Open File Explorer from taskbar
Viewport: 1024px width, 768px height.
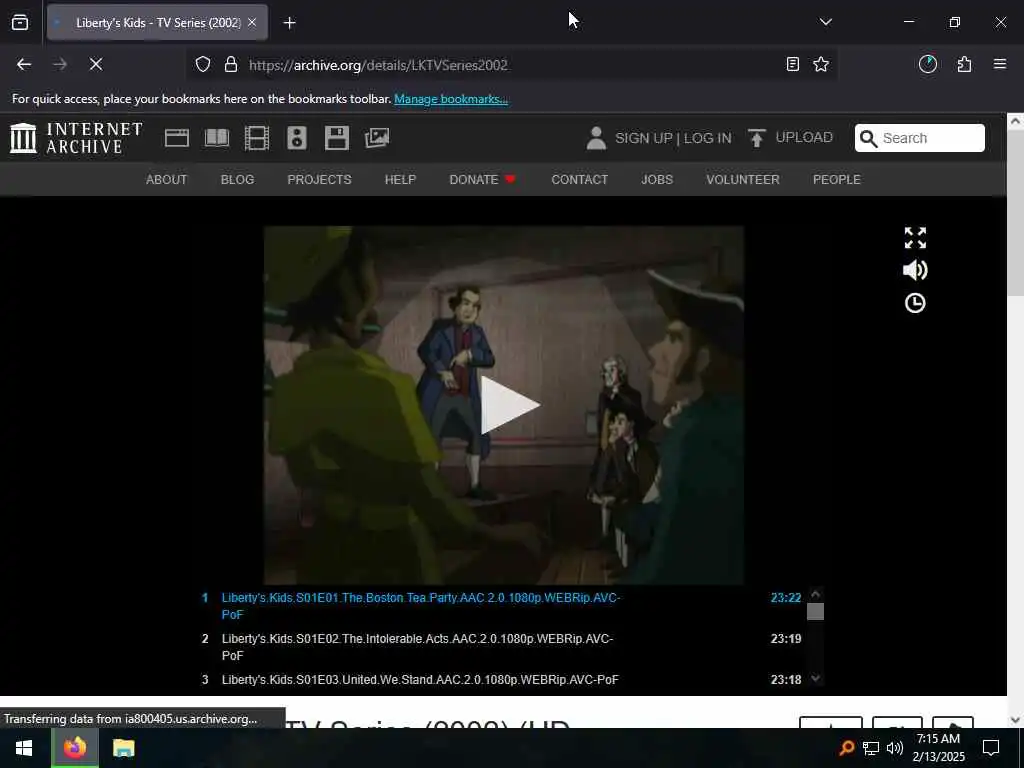(x=123, y=748)
